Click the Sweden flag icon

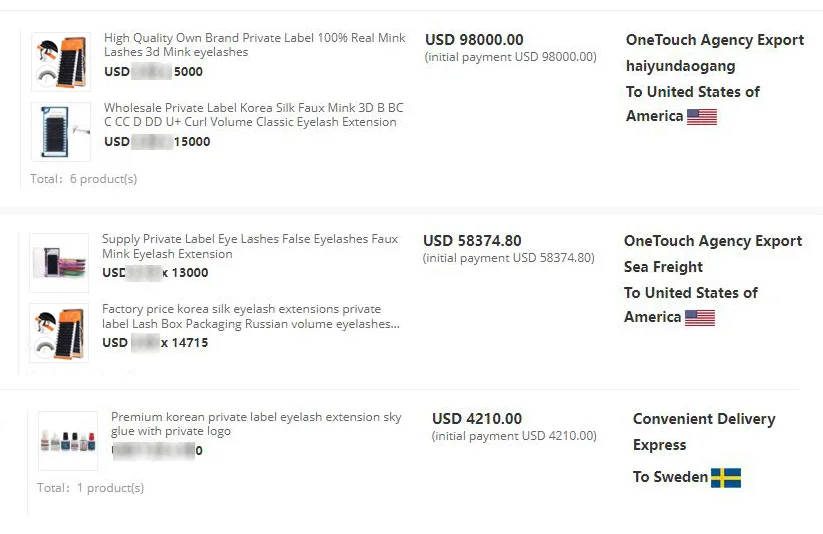(726, 478)
